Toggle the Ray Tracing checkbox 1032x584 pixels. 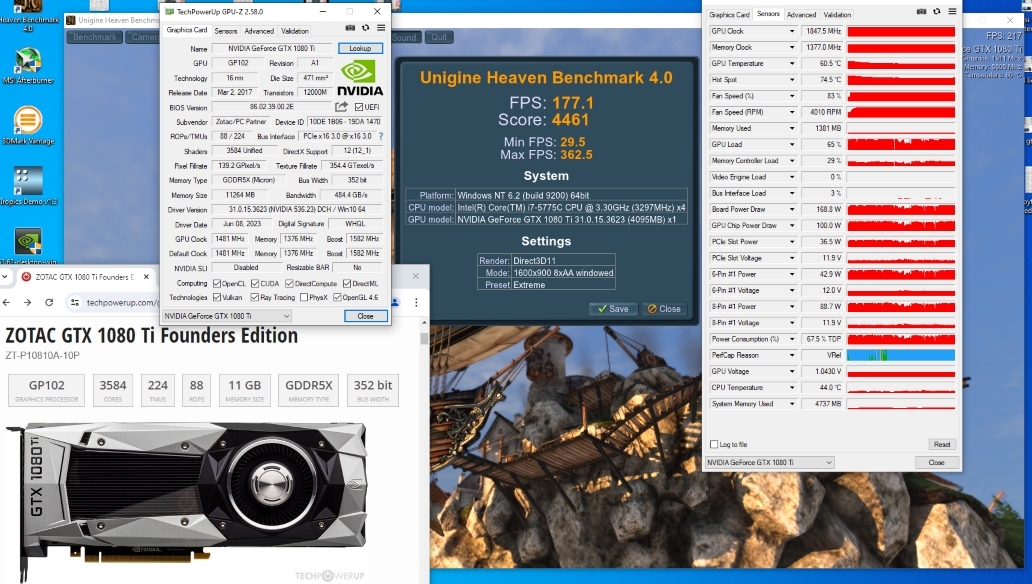255,298
